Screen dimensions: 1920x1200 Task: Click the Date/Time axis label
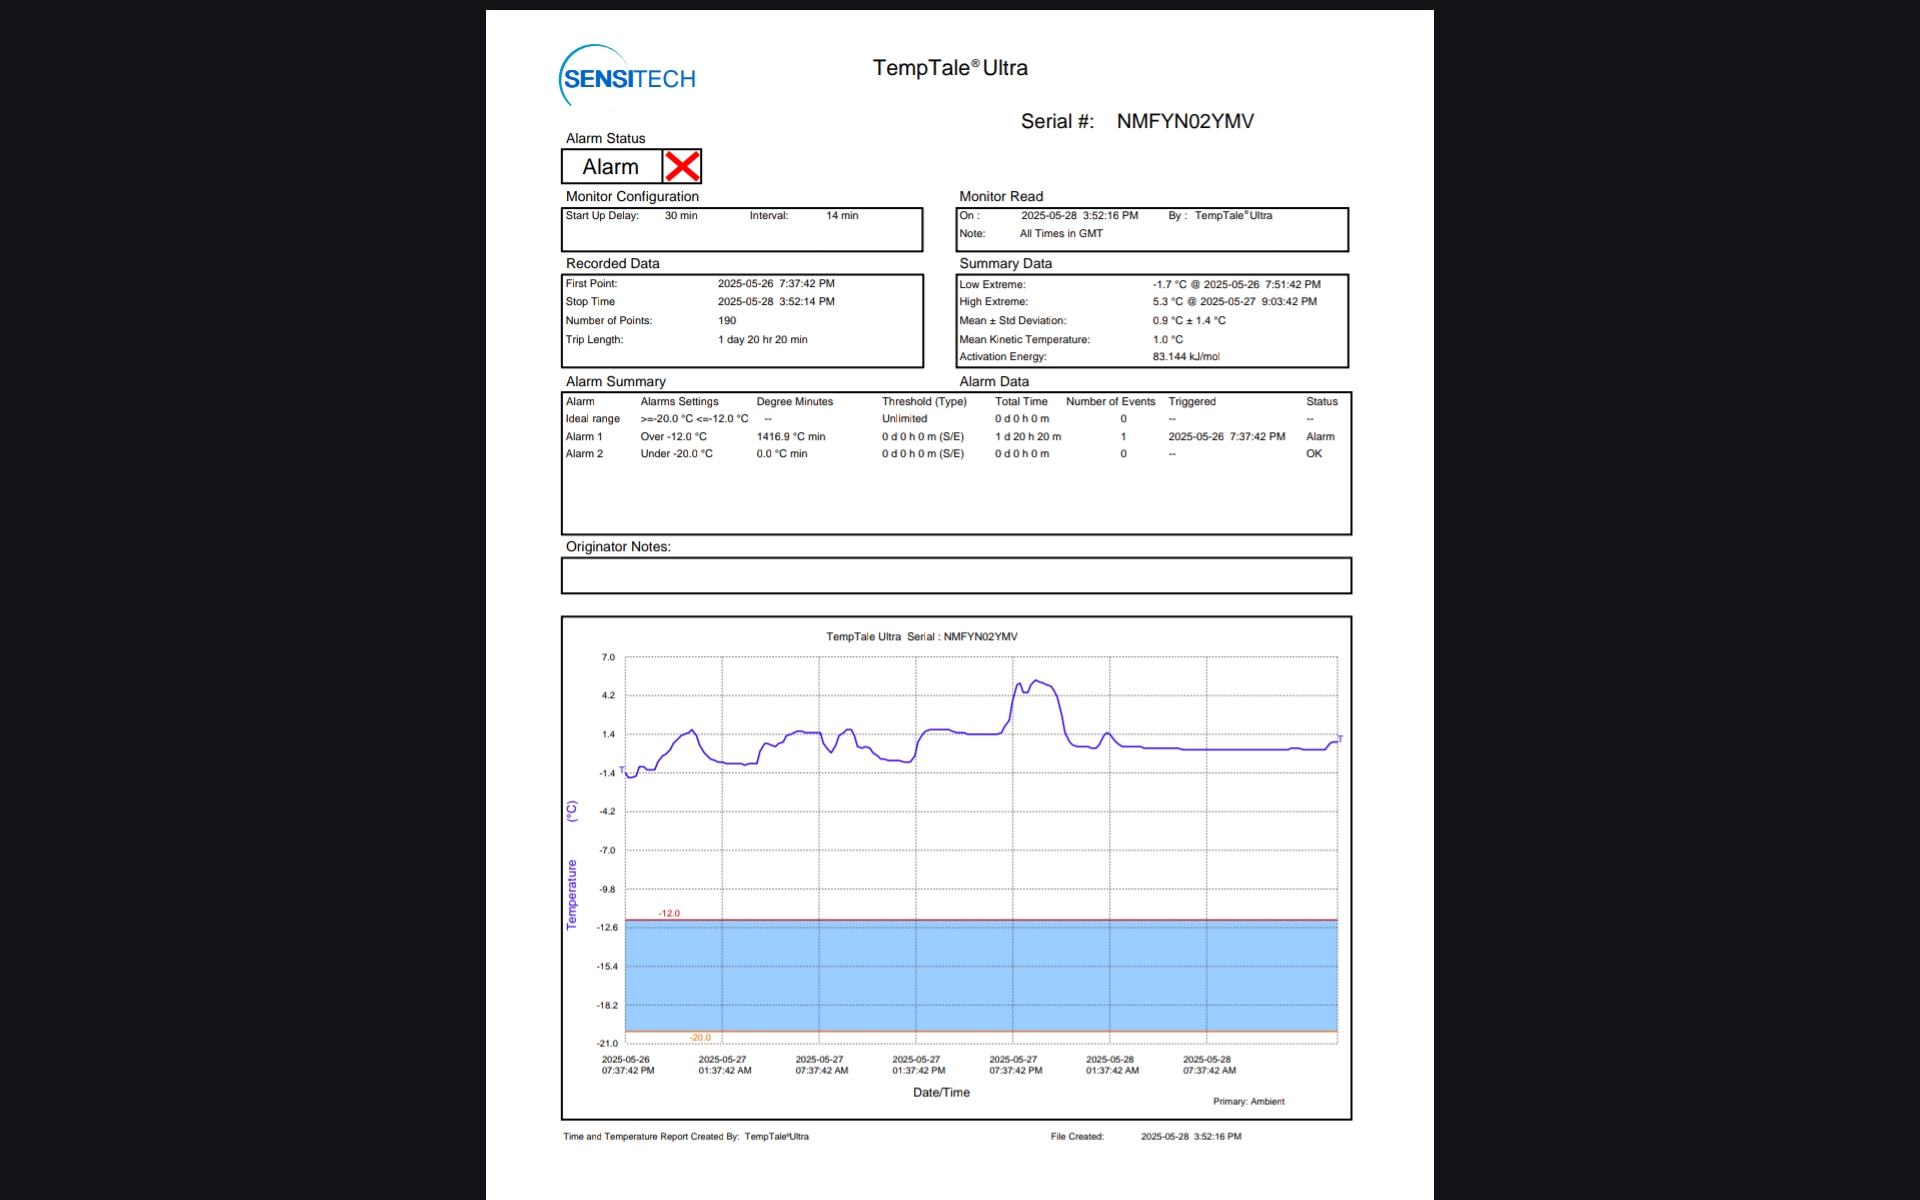941,1093
